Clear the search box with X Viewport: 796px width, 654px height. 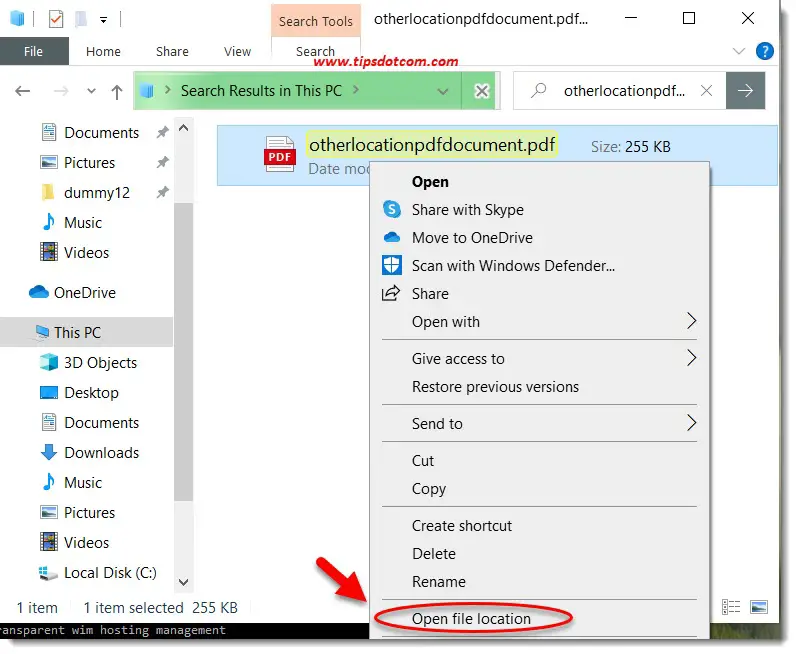point(706,91)
